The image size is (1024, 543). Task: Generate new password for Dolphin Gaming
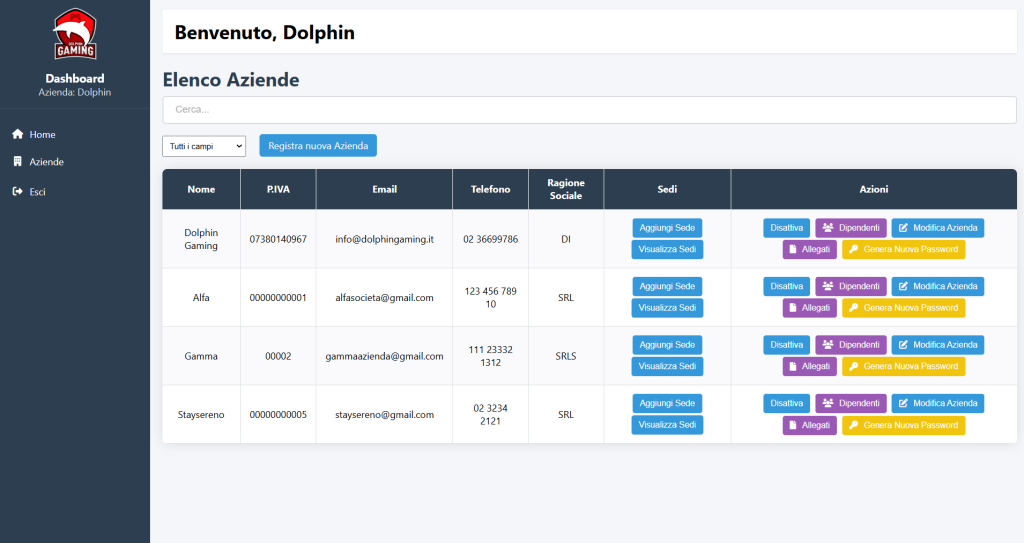click(x=903, y=249)
